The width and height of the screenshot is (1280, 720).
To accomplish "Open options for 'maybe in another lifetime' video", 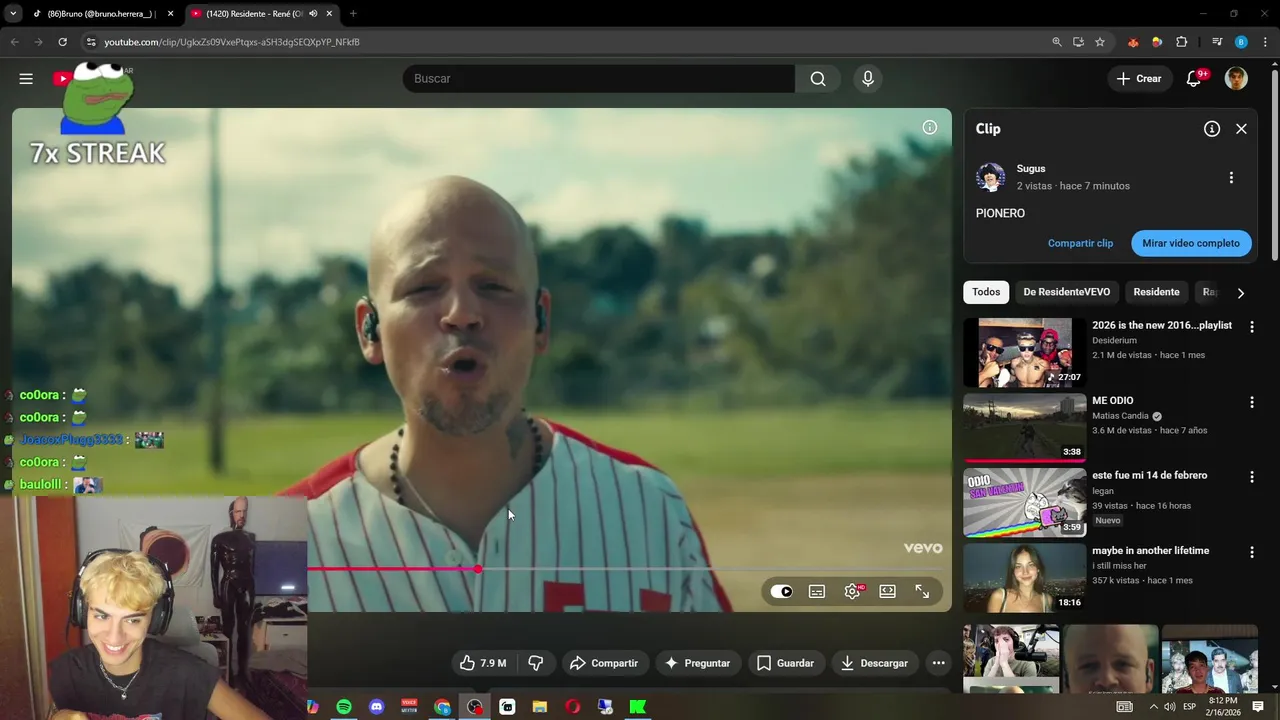I will coord(1251,552).
